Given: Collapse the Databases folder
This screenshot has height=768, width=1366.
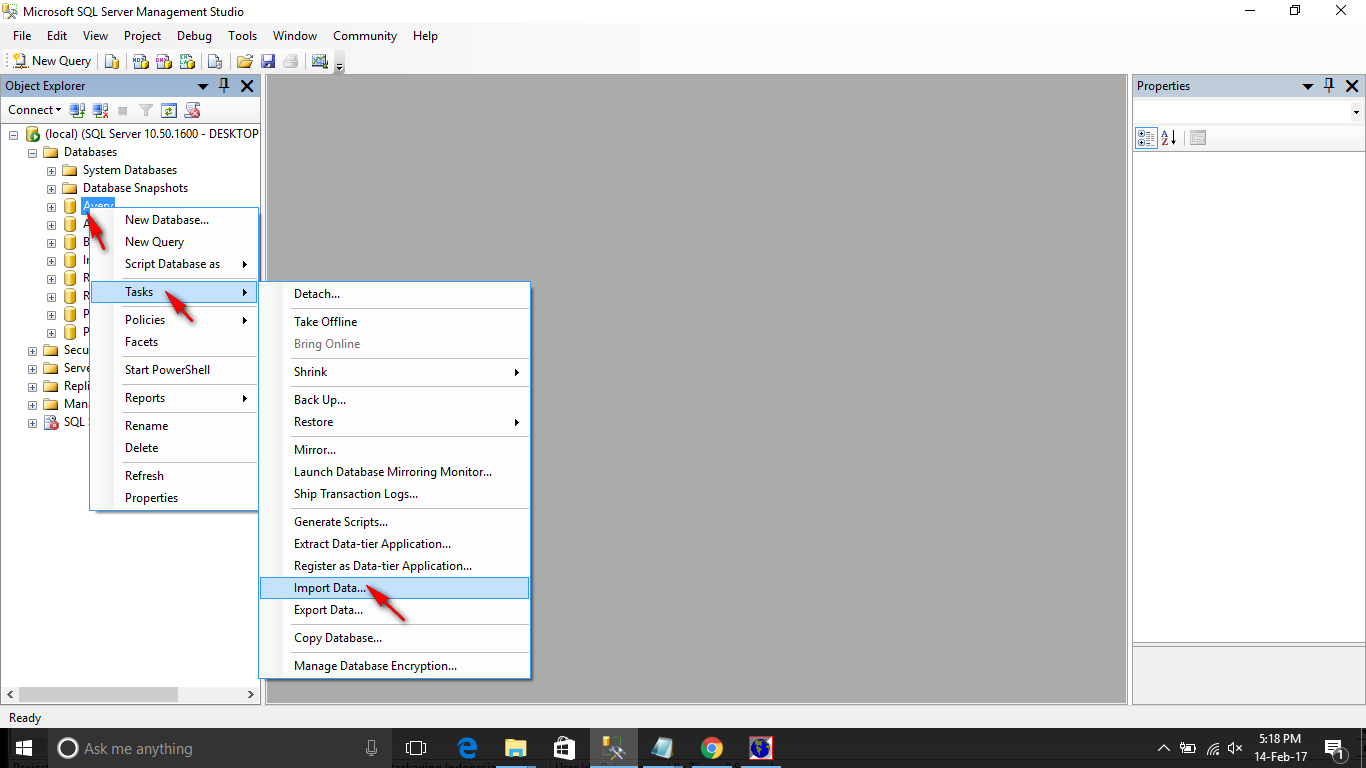Looking at the screenshot, I should pyautogui.click(x=31, y=151).
